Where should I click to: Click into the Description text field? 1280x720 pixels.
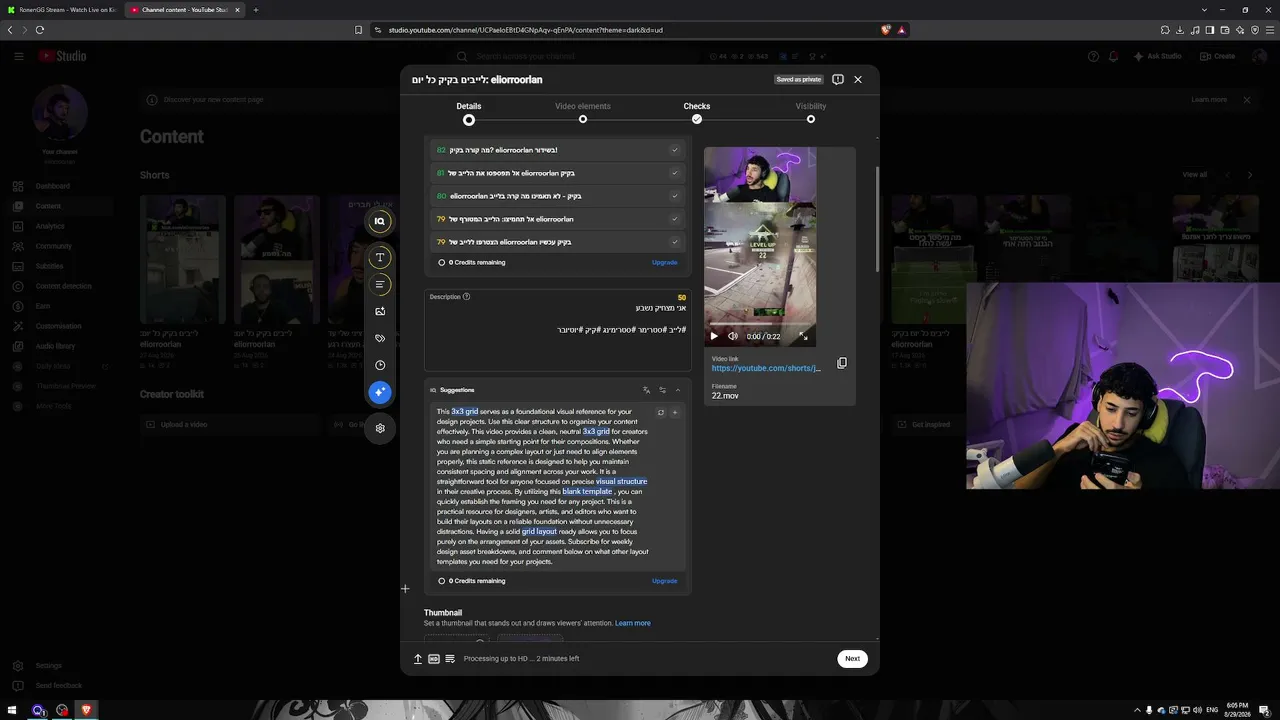click(x=558, y=330)
